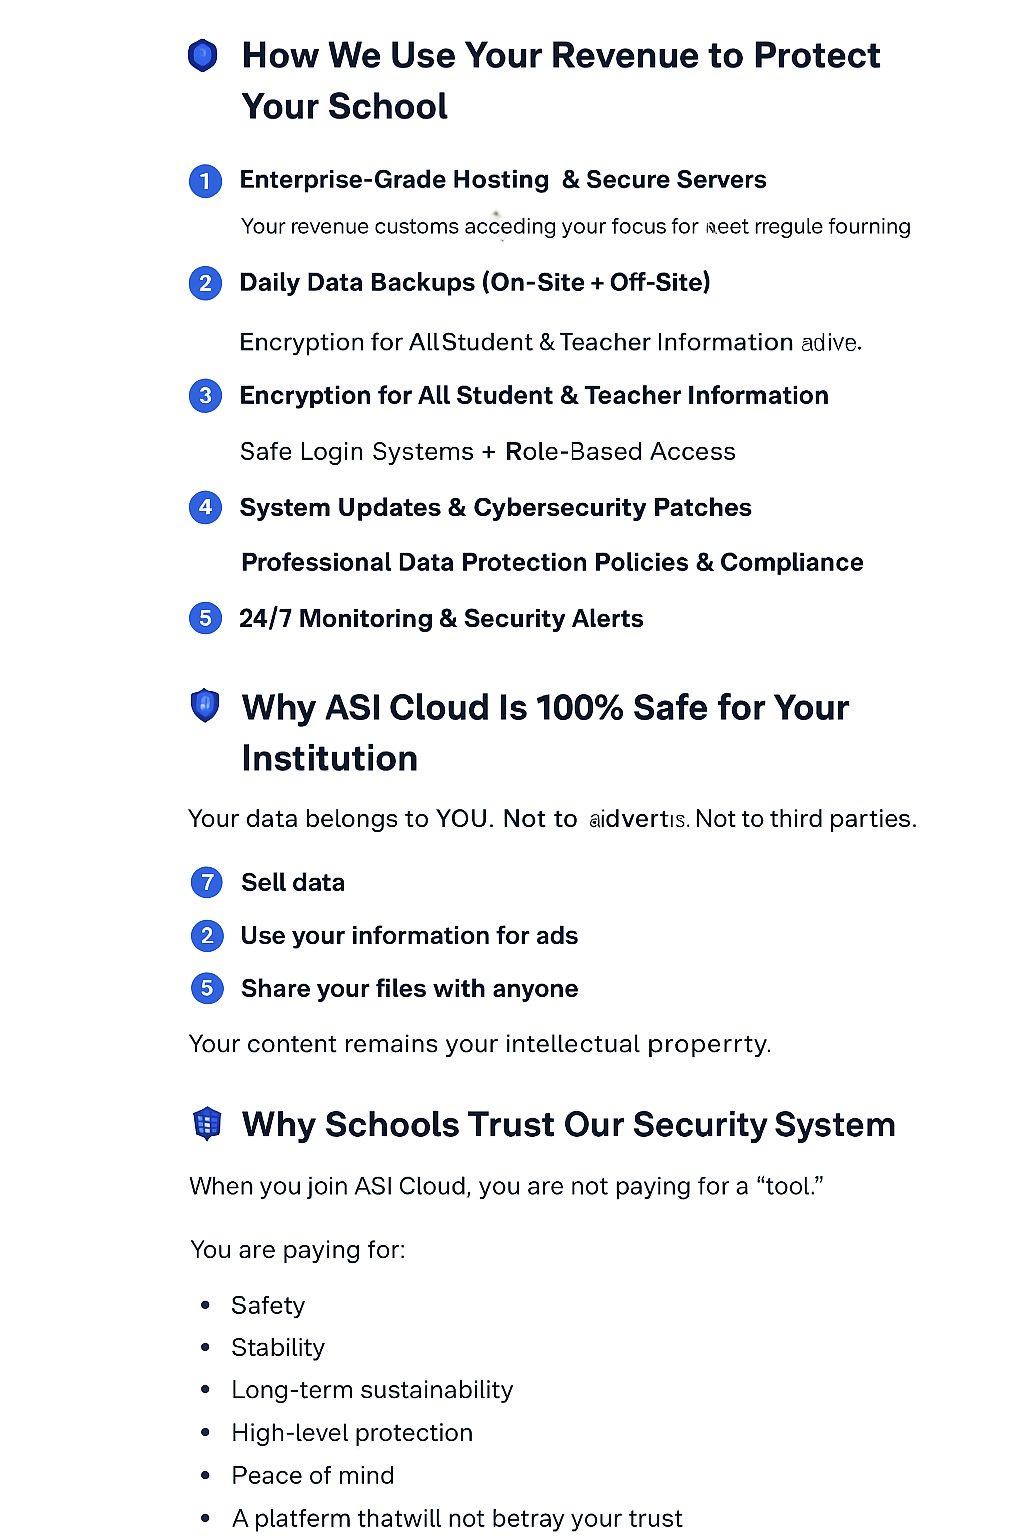1024x1536 pixels.
Task: Click the Why Schools Trust Our Security System heading
Action: click(568, 1125)
